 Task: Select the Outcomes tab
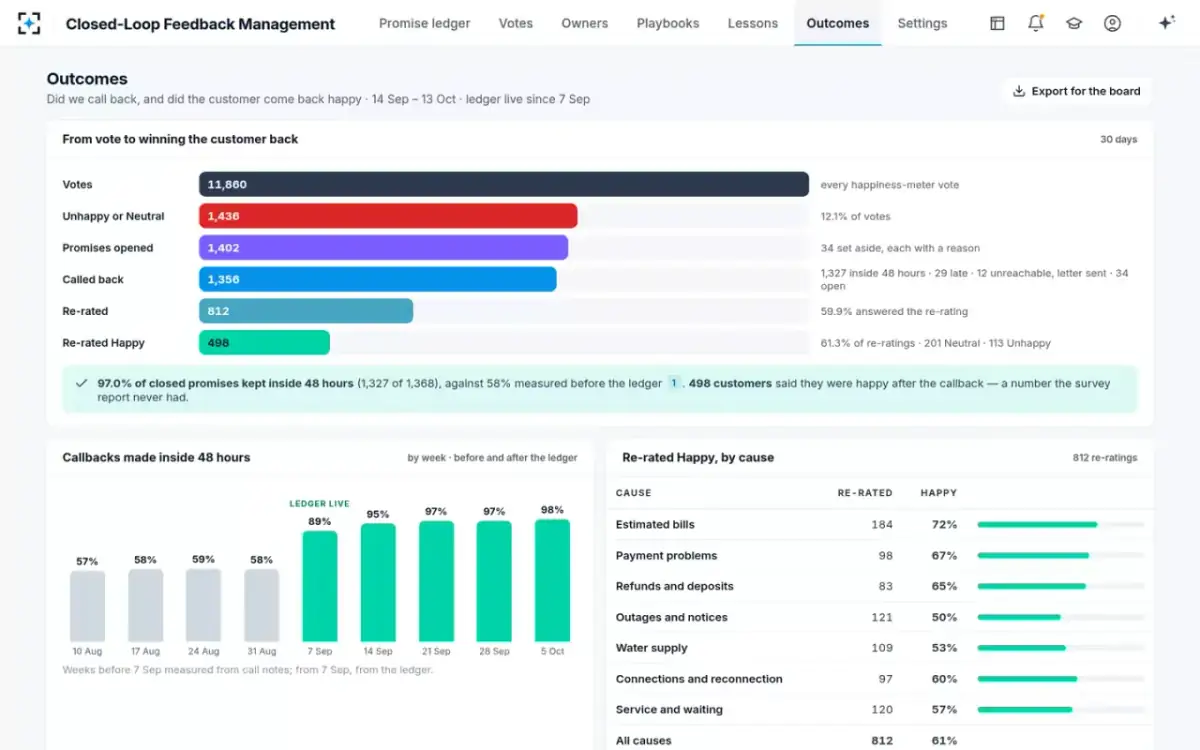tap(838, 23)
